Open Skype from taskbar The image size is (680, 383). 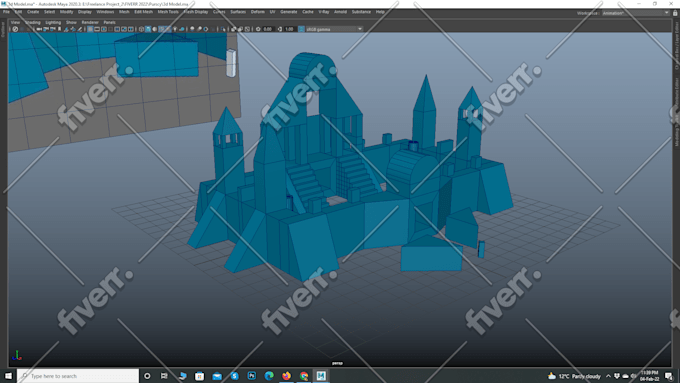point(235,376)
